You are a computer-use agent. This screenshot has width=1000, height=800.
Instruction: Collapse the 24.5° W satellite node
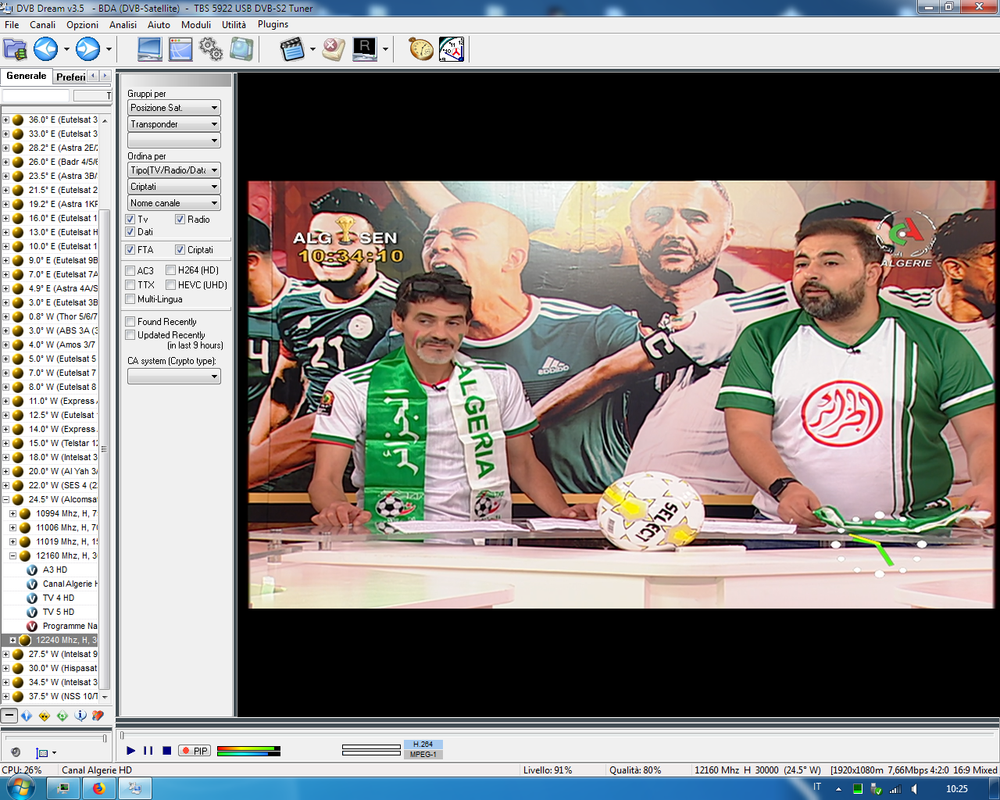[5, 500]
